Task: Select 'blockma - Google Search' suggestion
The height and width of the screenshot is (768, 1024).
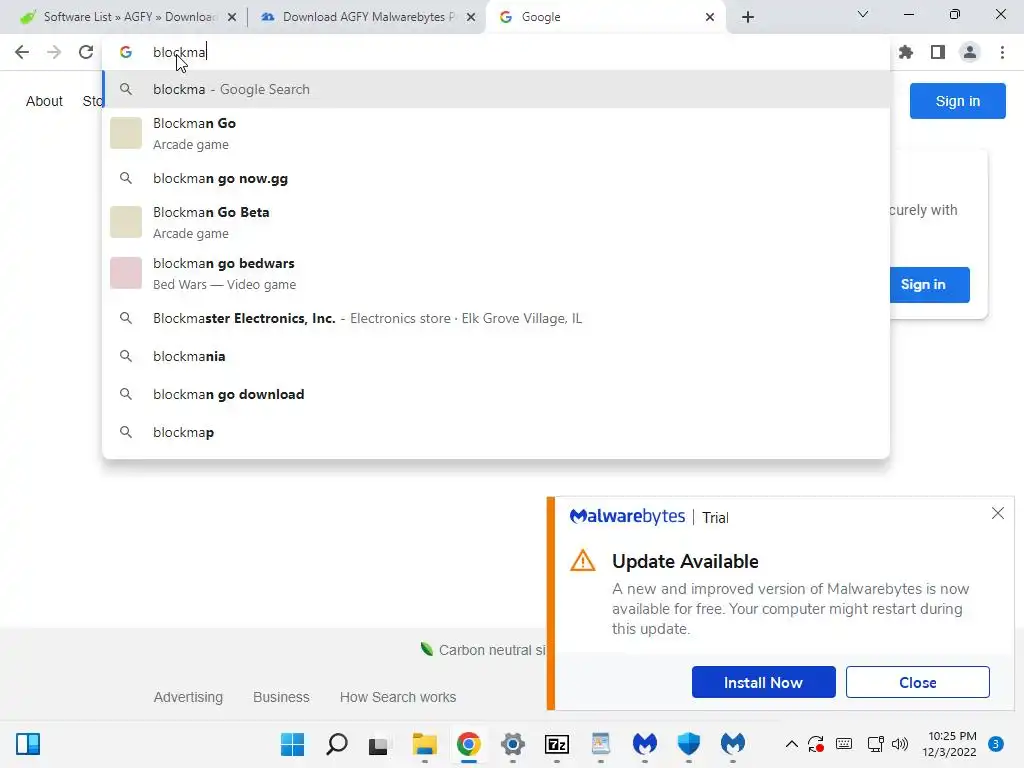Action: (496, 89)
